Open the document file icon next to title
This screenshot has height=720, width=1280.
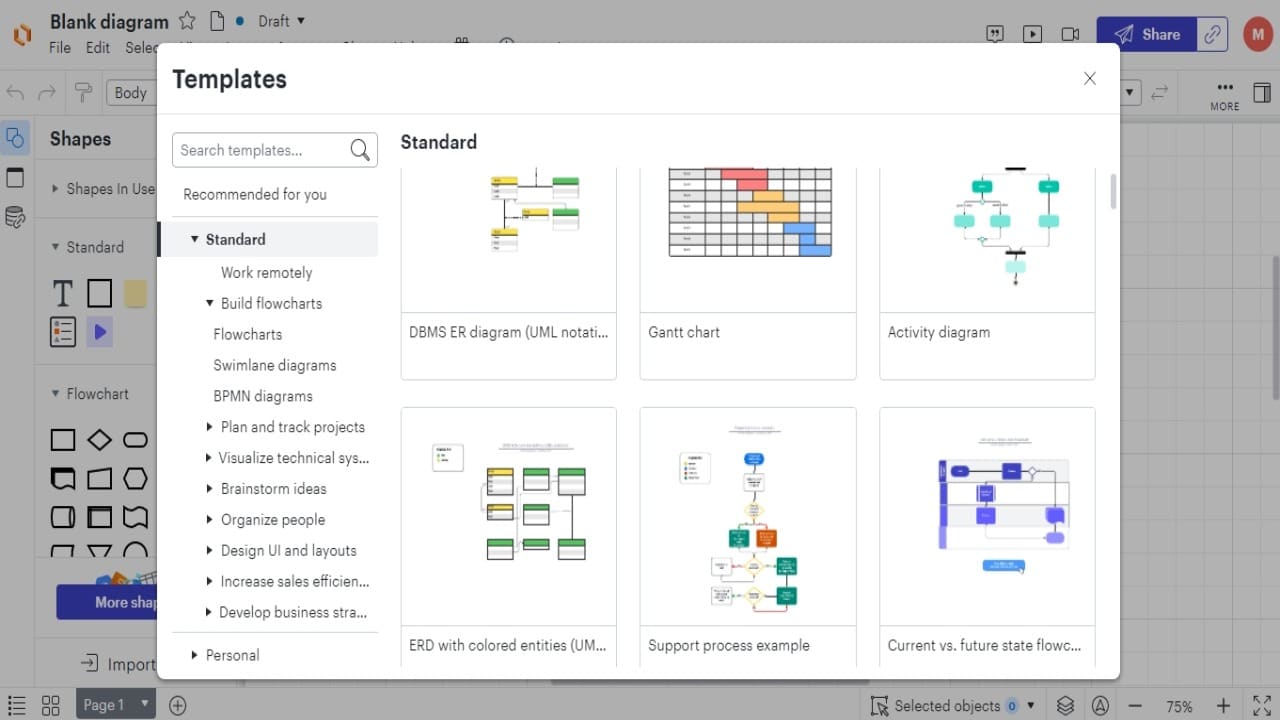pos(216,21)
